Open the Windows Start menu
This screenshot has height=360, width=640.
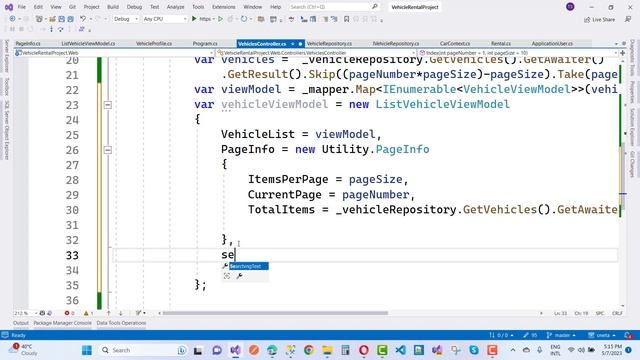pyautogui.click(x=87, y=350)
